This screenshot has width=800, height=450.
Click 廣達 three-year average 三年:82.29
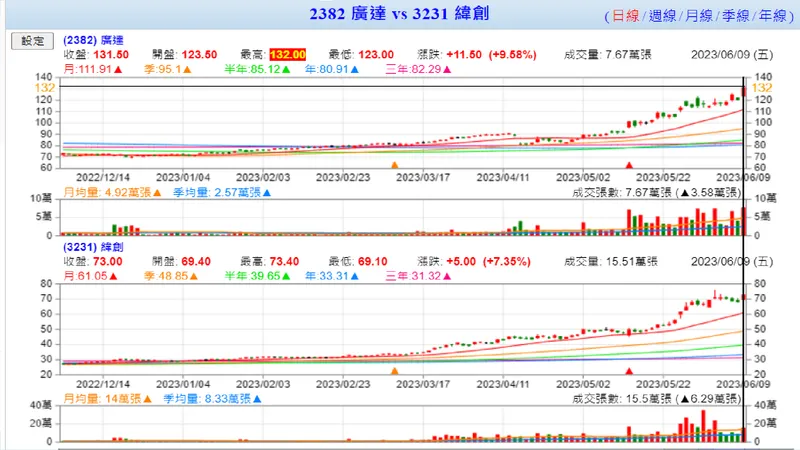pos(418,69)
